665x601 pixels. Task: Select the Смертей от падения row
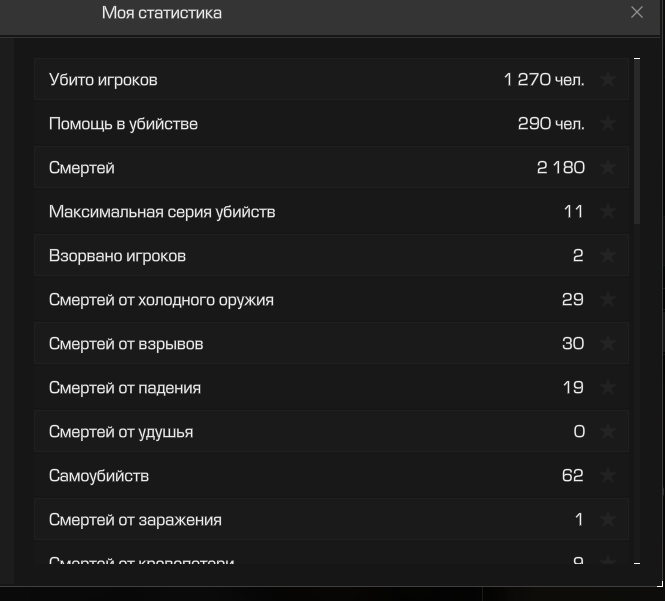(x=331, y=387)
